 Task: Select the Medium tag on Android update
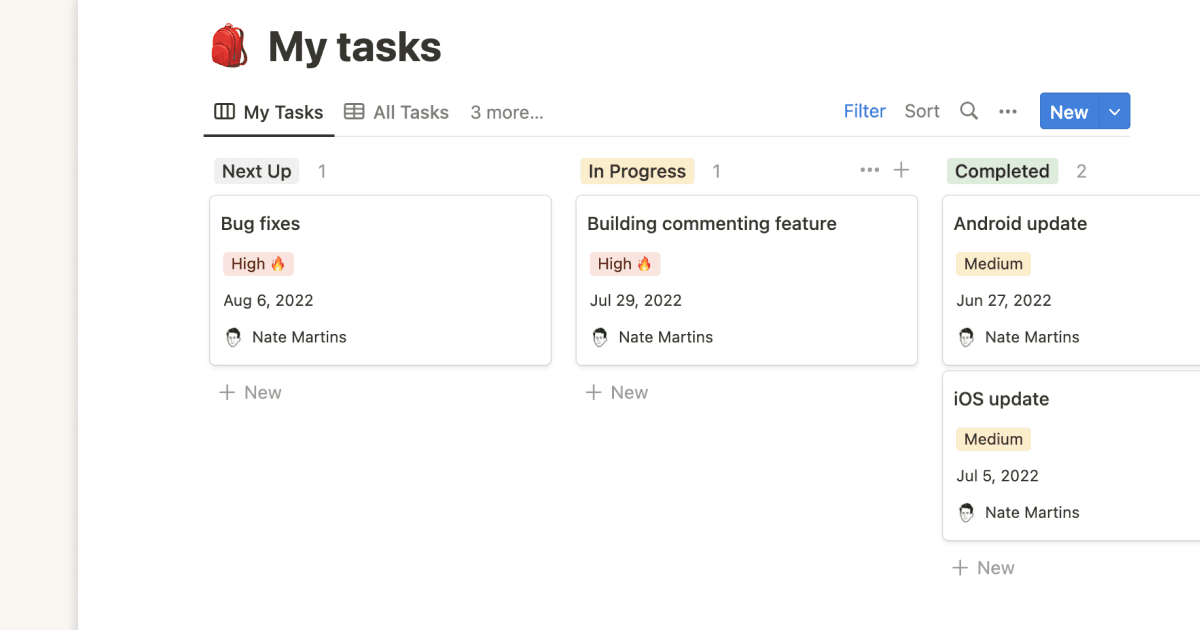[x=993, y=263]
